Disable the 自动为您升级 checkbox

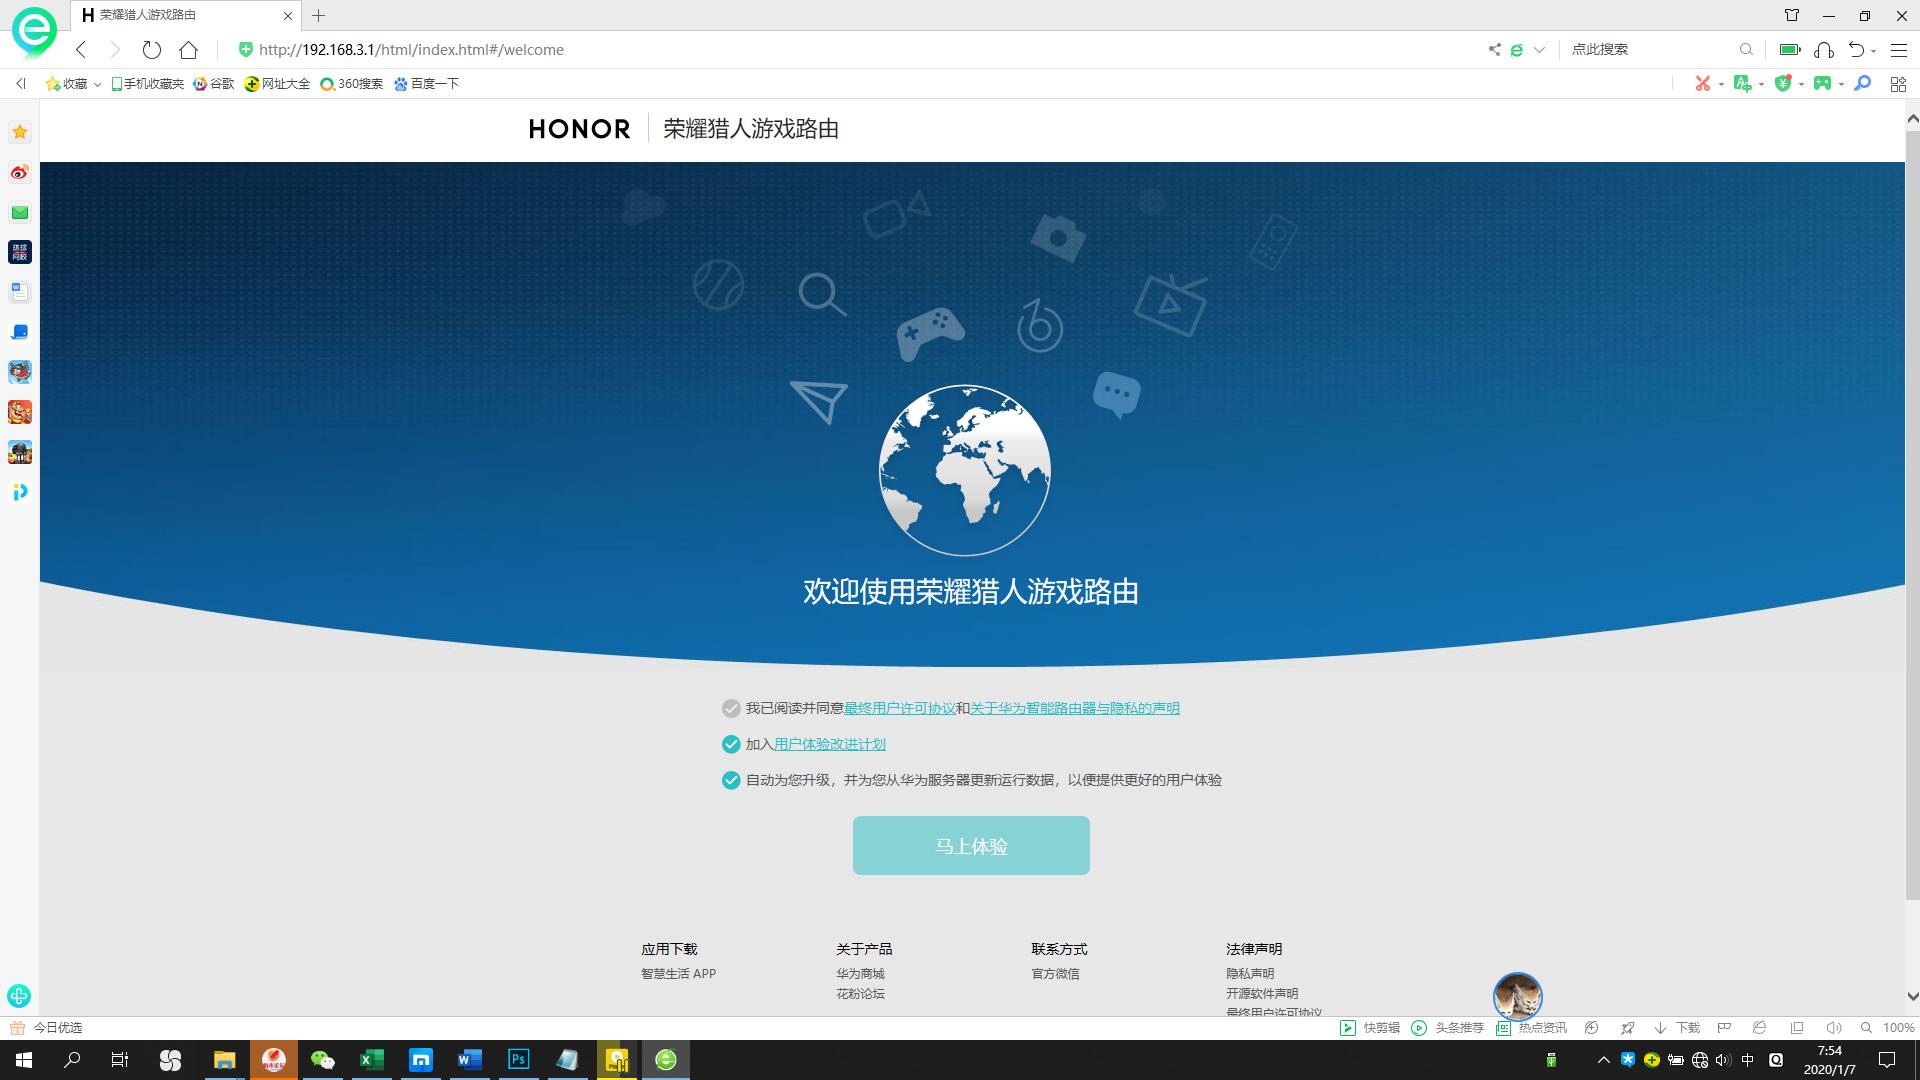(729, 780)
